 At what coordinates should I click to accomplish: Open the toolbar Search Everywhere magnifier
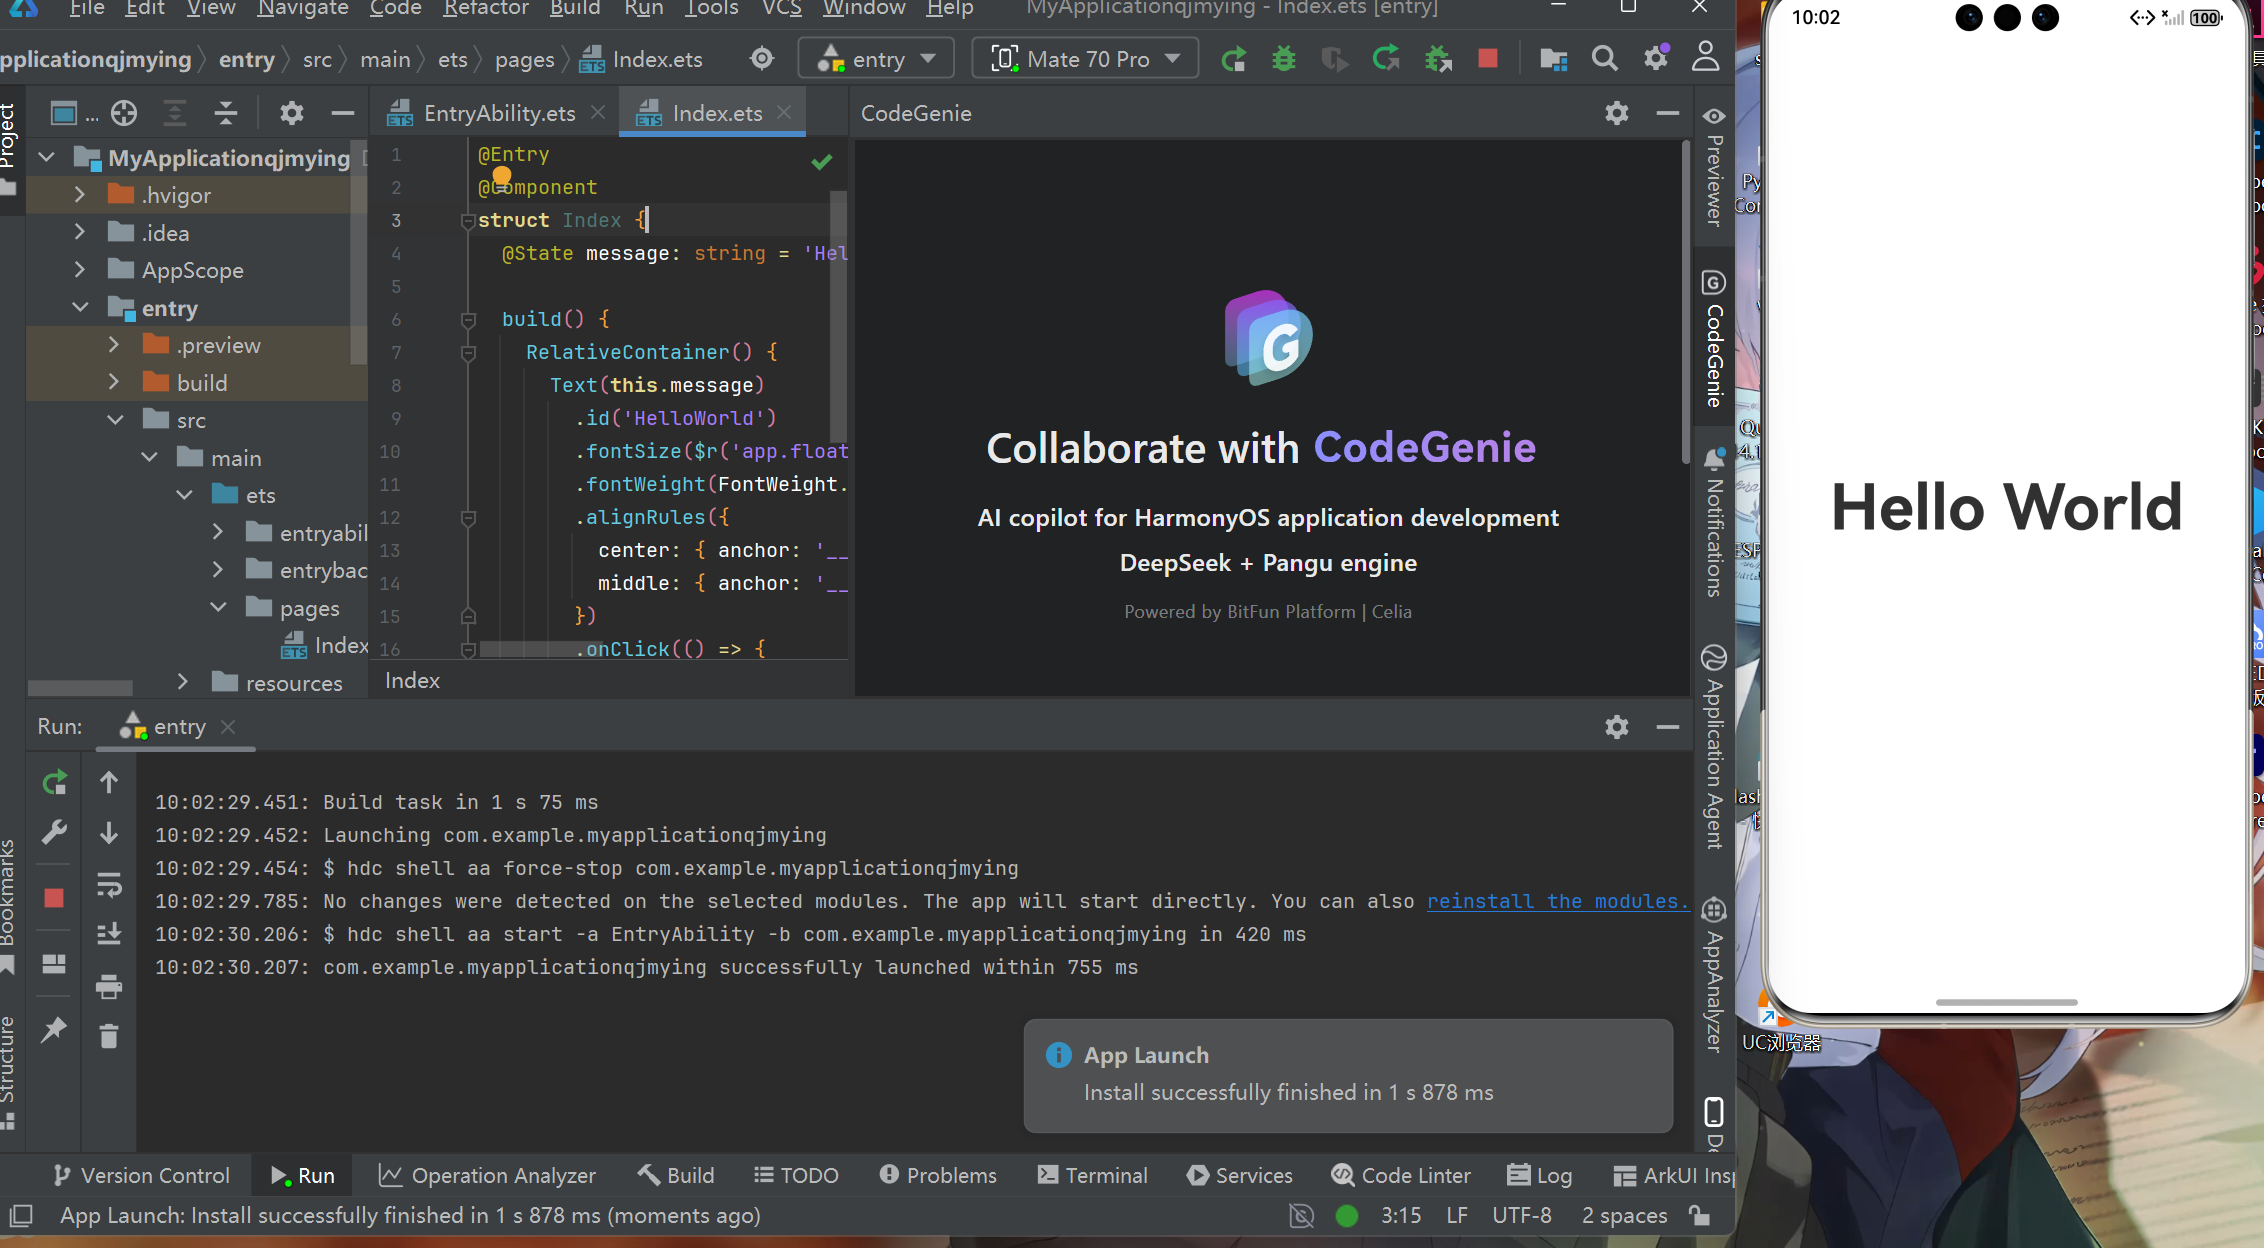(x=1604, y=59)
